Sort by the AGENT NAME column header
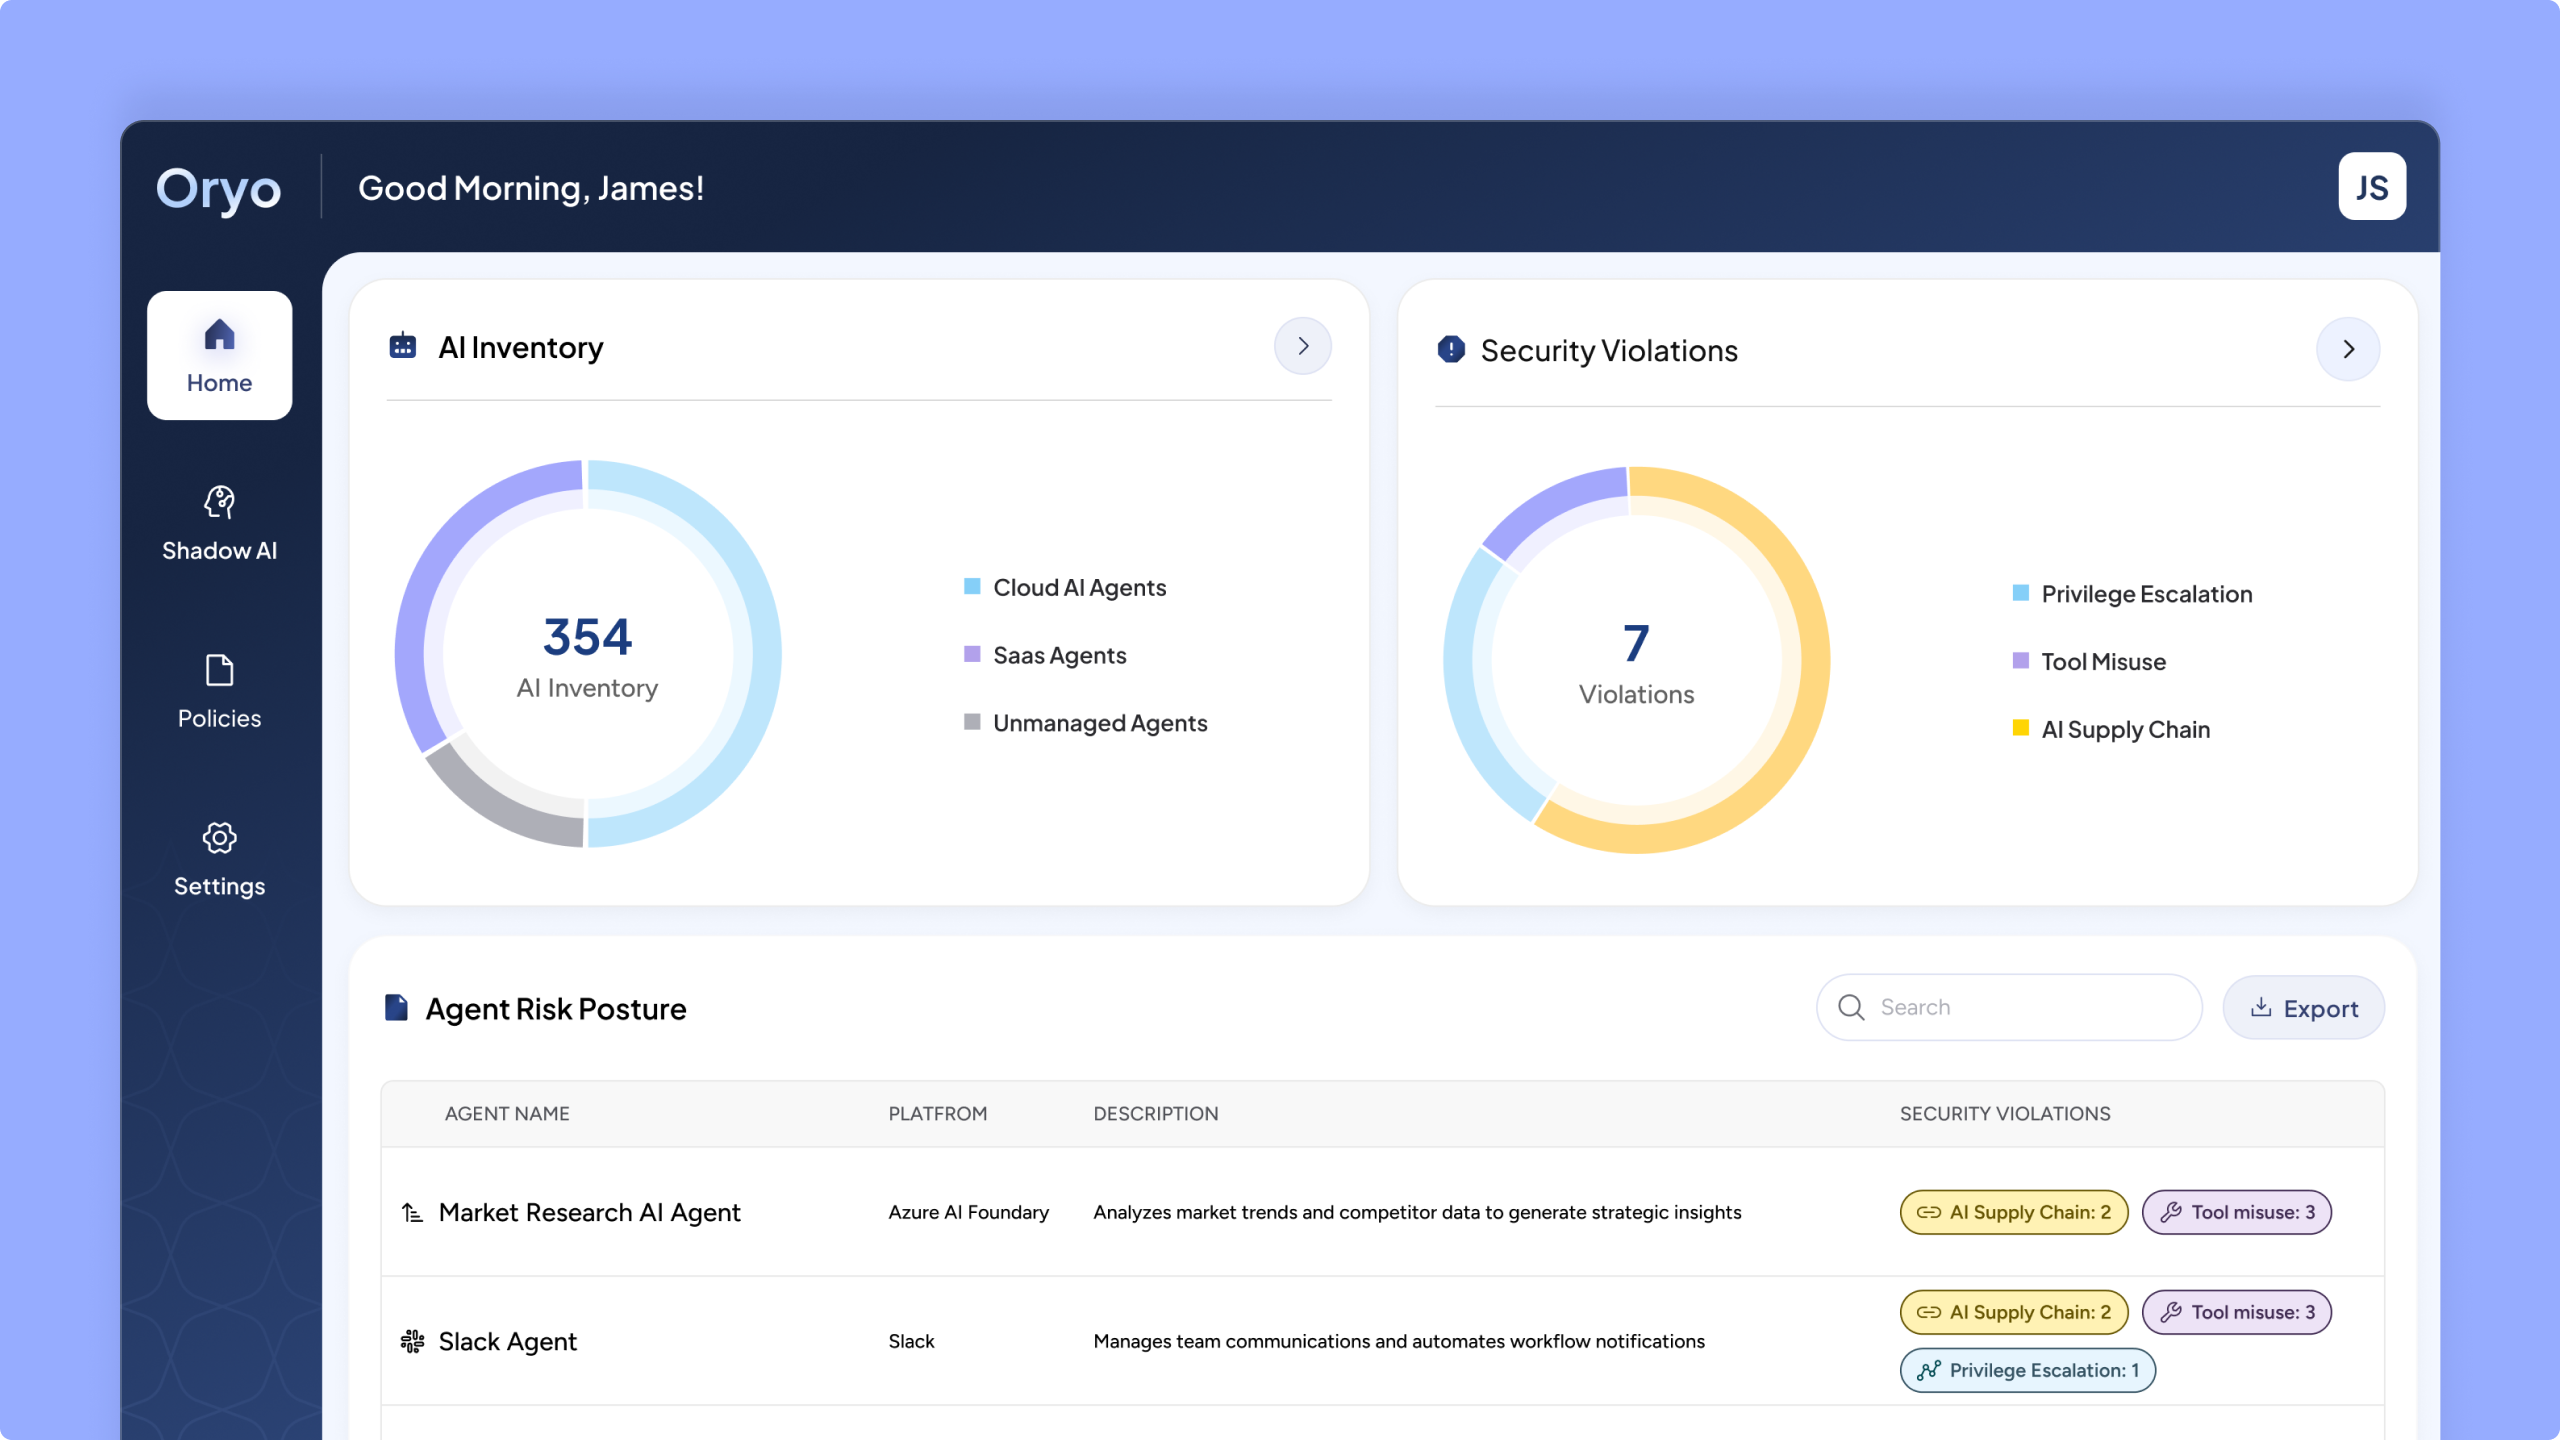2560x1440 pixels. [x=507, y=1114]
